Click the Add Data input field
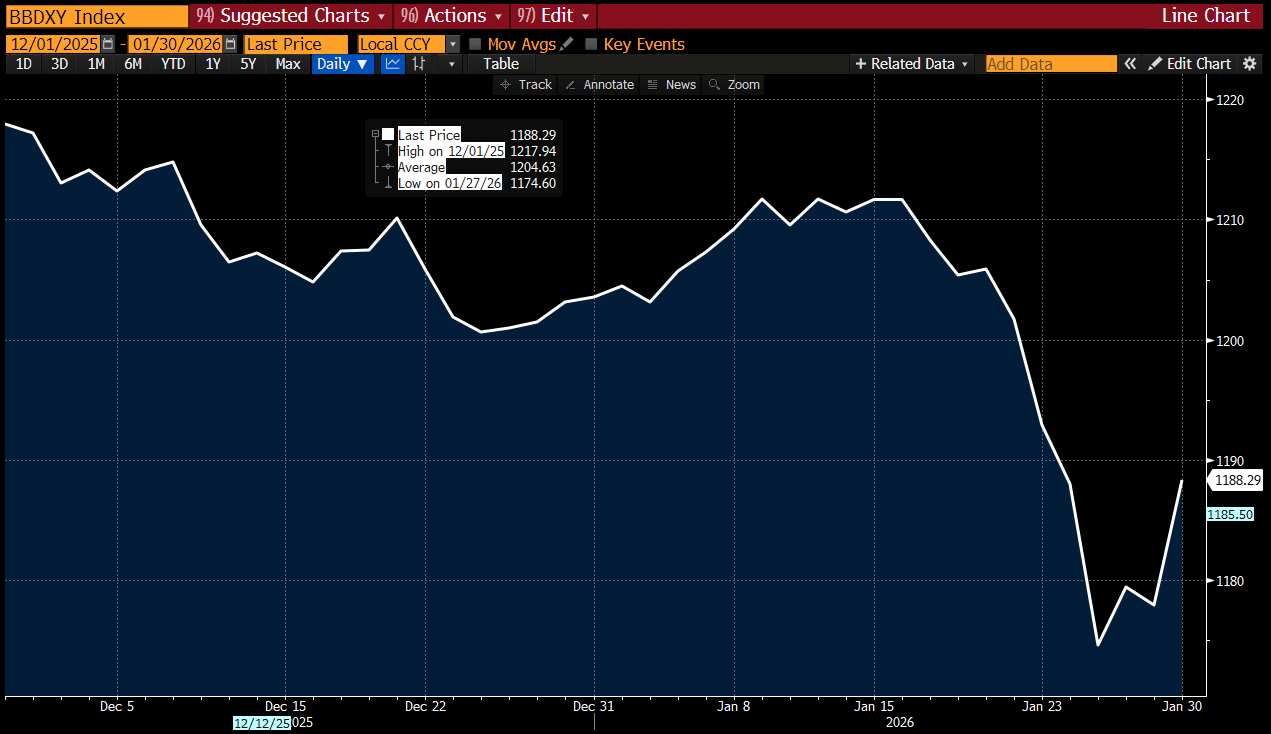1271x734 pixels. tap(1050, 64)
